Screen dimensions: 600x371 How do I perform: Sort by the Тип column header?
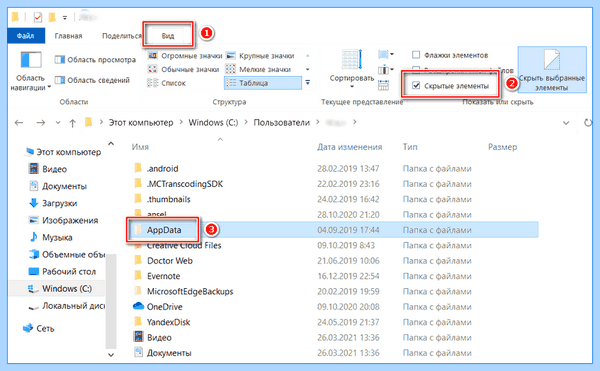pyautogui.click(x=410, y=147)
